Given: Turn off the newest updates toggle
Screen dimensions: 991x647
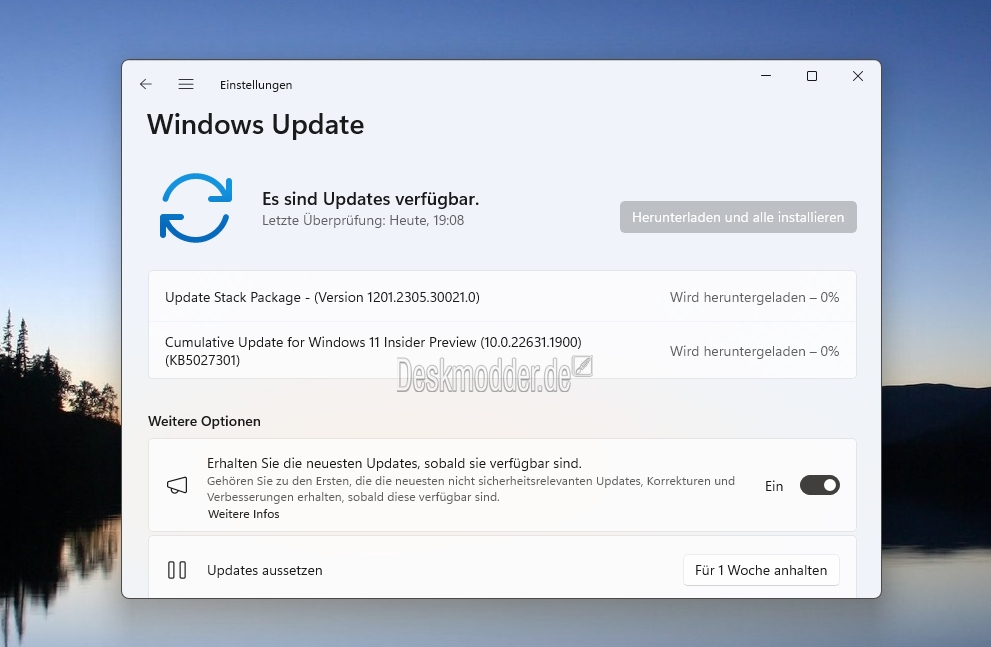Looking at the screenshot, I should (820, 485).
